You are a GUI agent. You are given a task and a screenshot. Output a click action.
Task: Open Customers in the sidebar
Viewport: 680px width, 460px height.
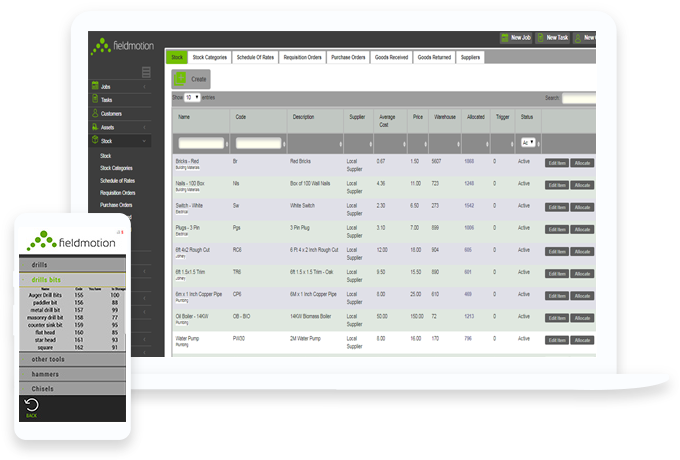point(111,114)
